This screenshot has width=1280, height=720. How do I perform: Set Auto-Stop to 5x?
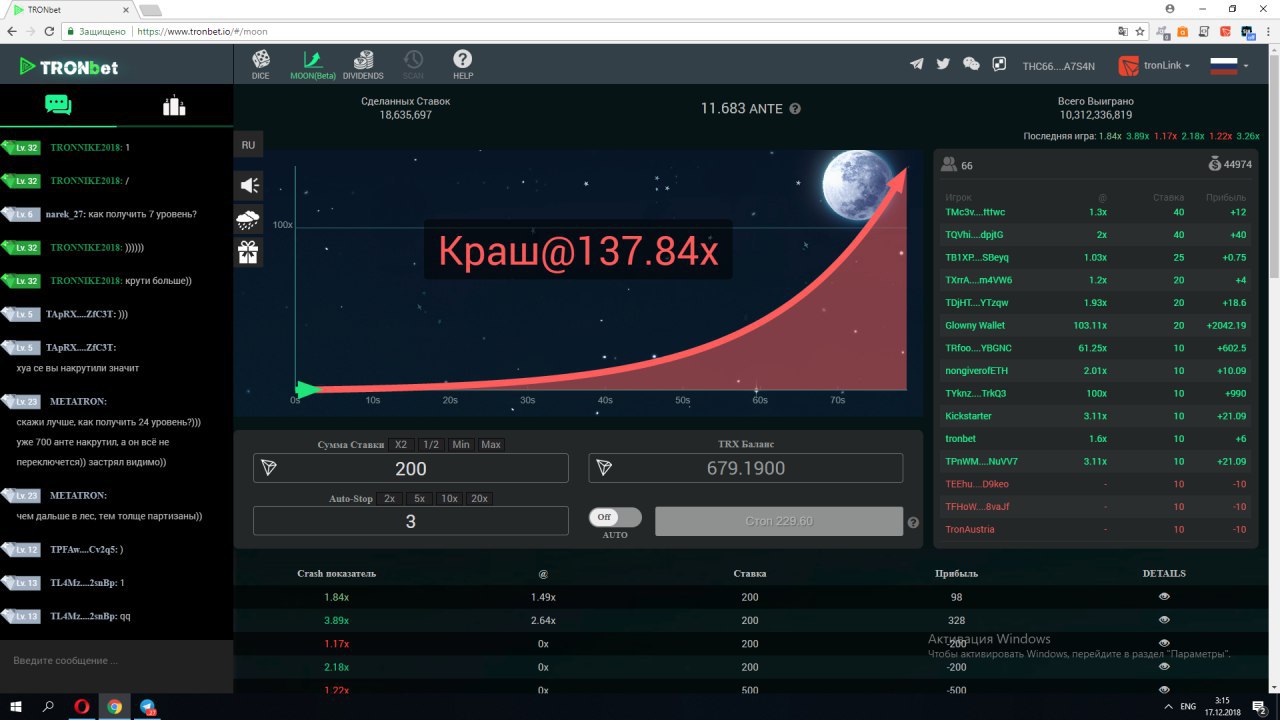coord(419,498)
